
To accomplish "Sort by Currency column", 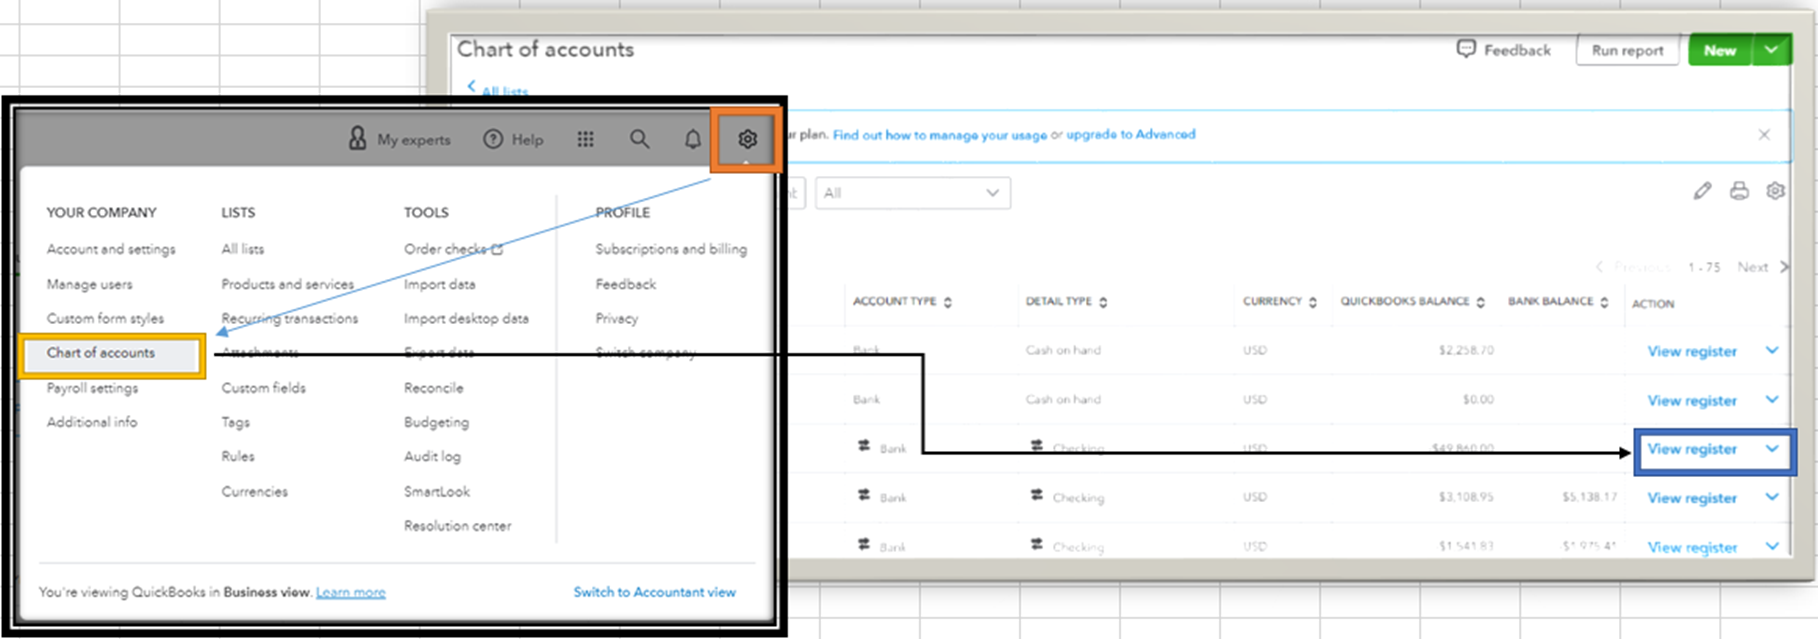I will (x=1280, y=302).
